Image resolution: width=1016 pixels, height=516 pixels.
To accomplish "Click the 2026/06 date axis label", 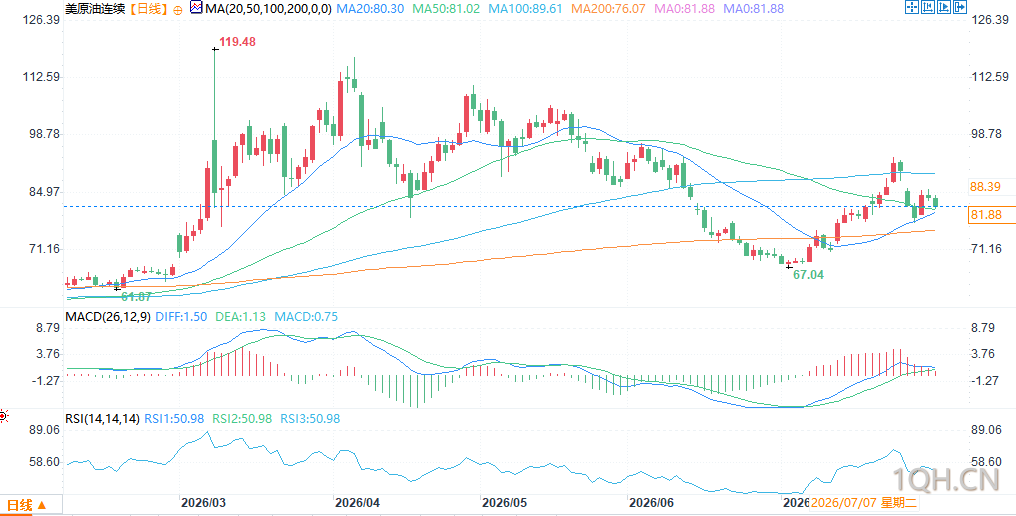I will tap(650, 502).
